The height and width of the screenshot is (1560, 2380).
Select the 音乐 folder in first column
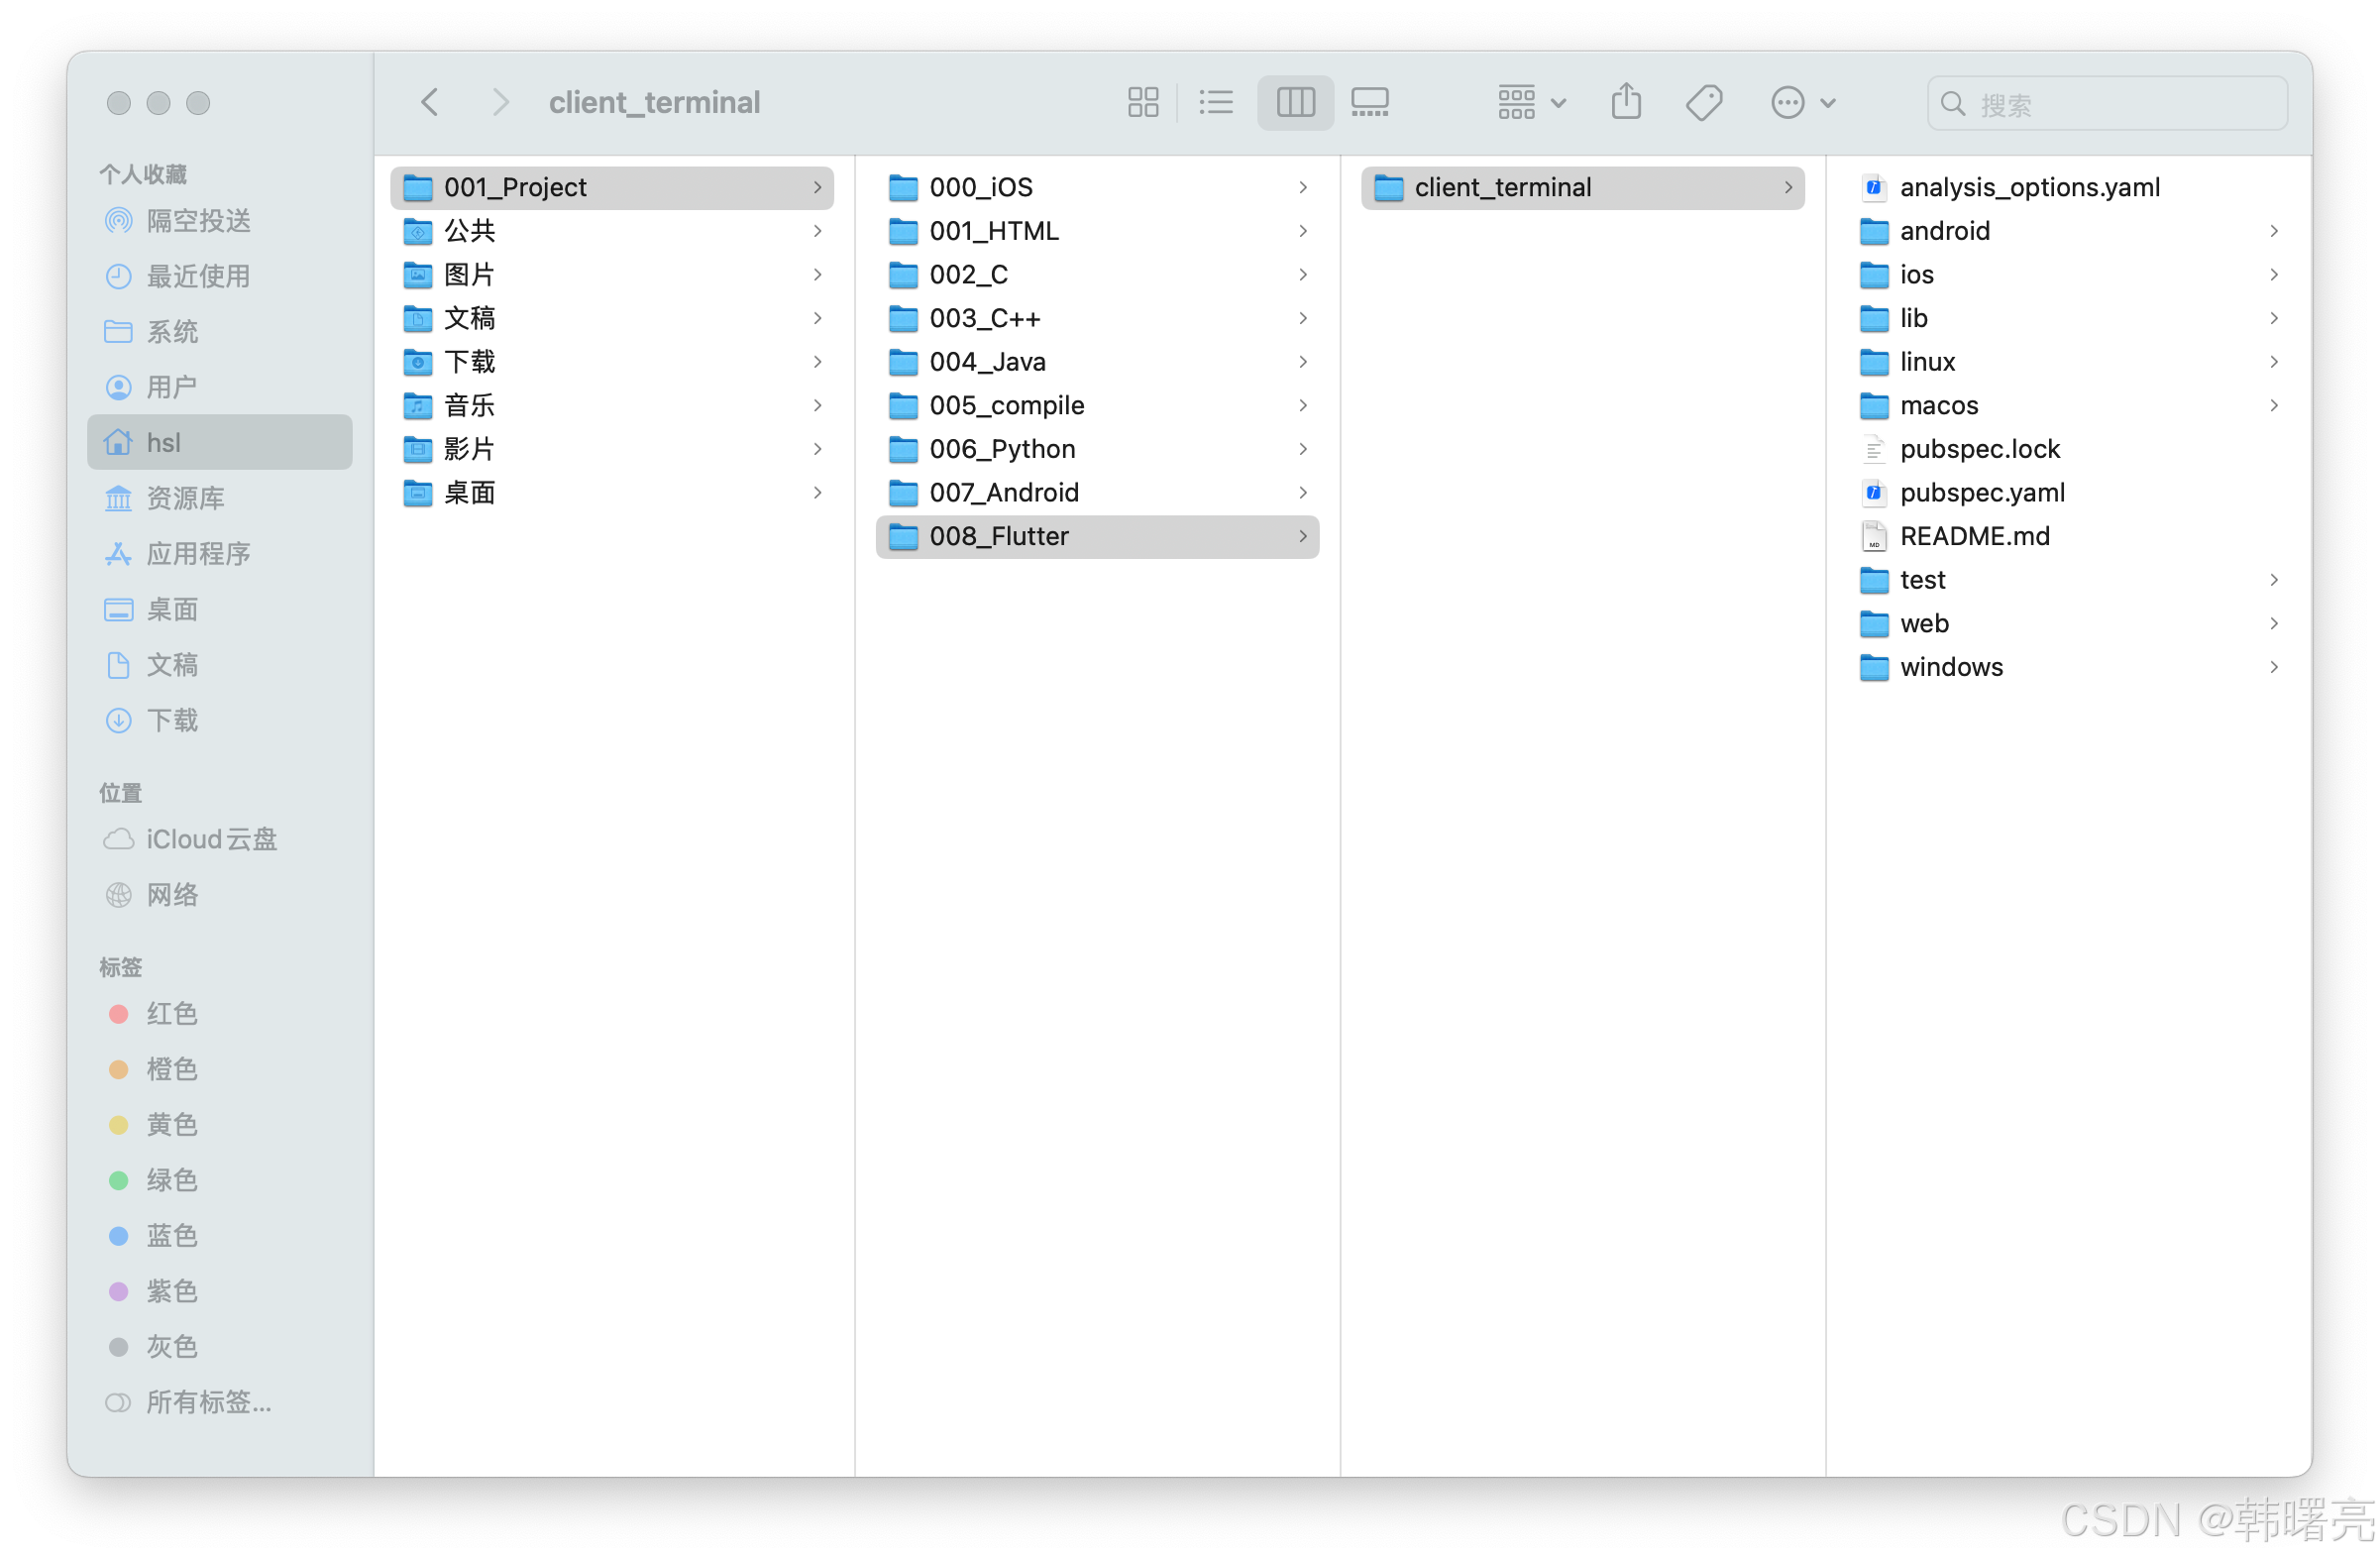[x=612, y=405]
